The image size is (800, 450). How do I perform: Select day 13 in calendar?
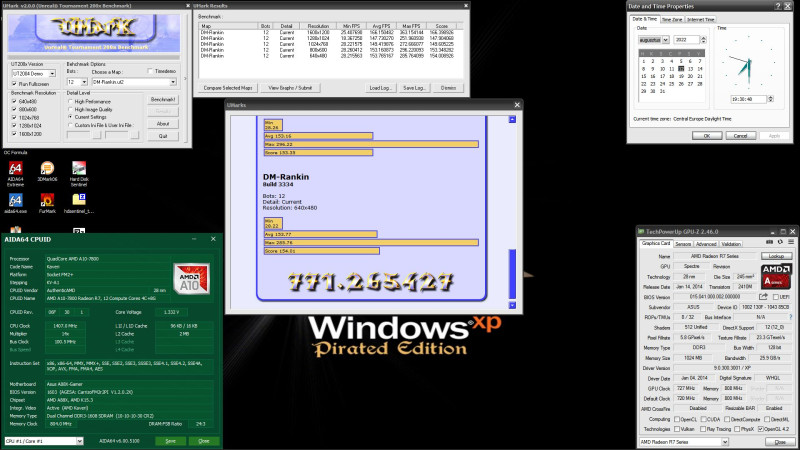tap(690, 69)
